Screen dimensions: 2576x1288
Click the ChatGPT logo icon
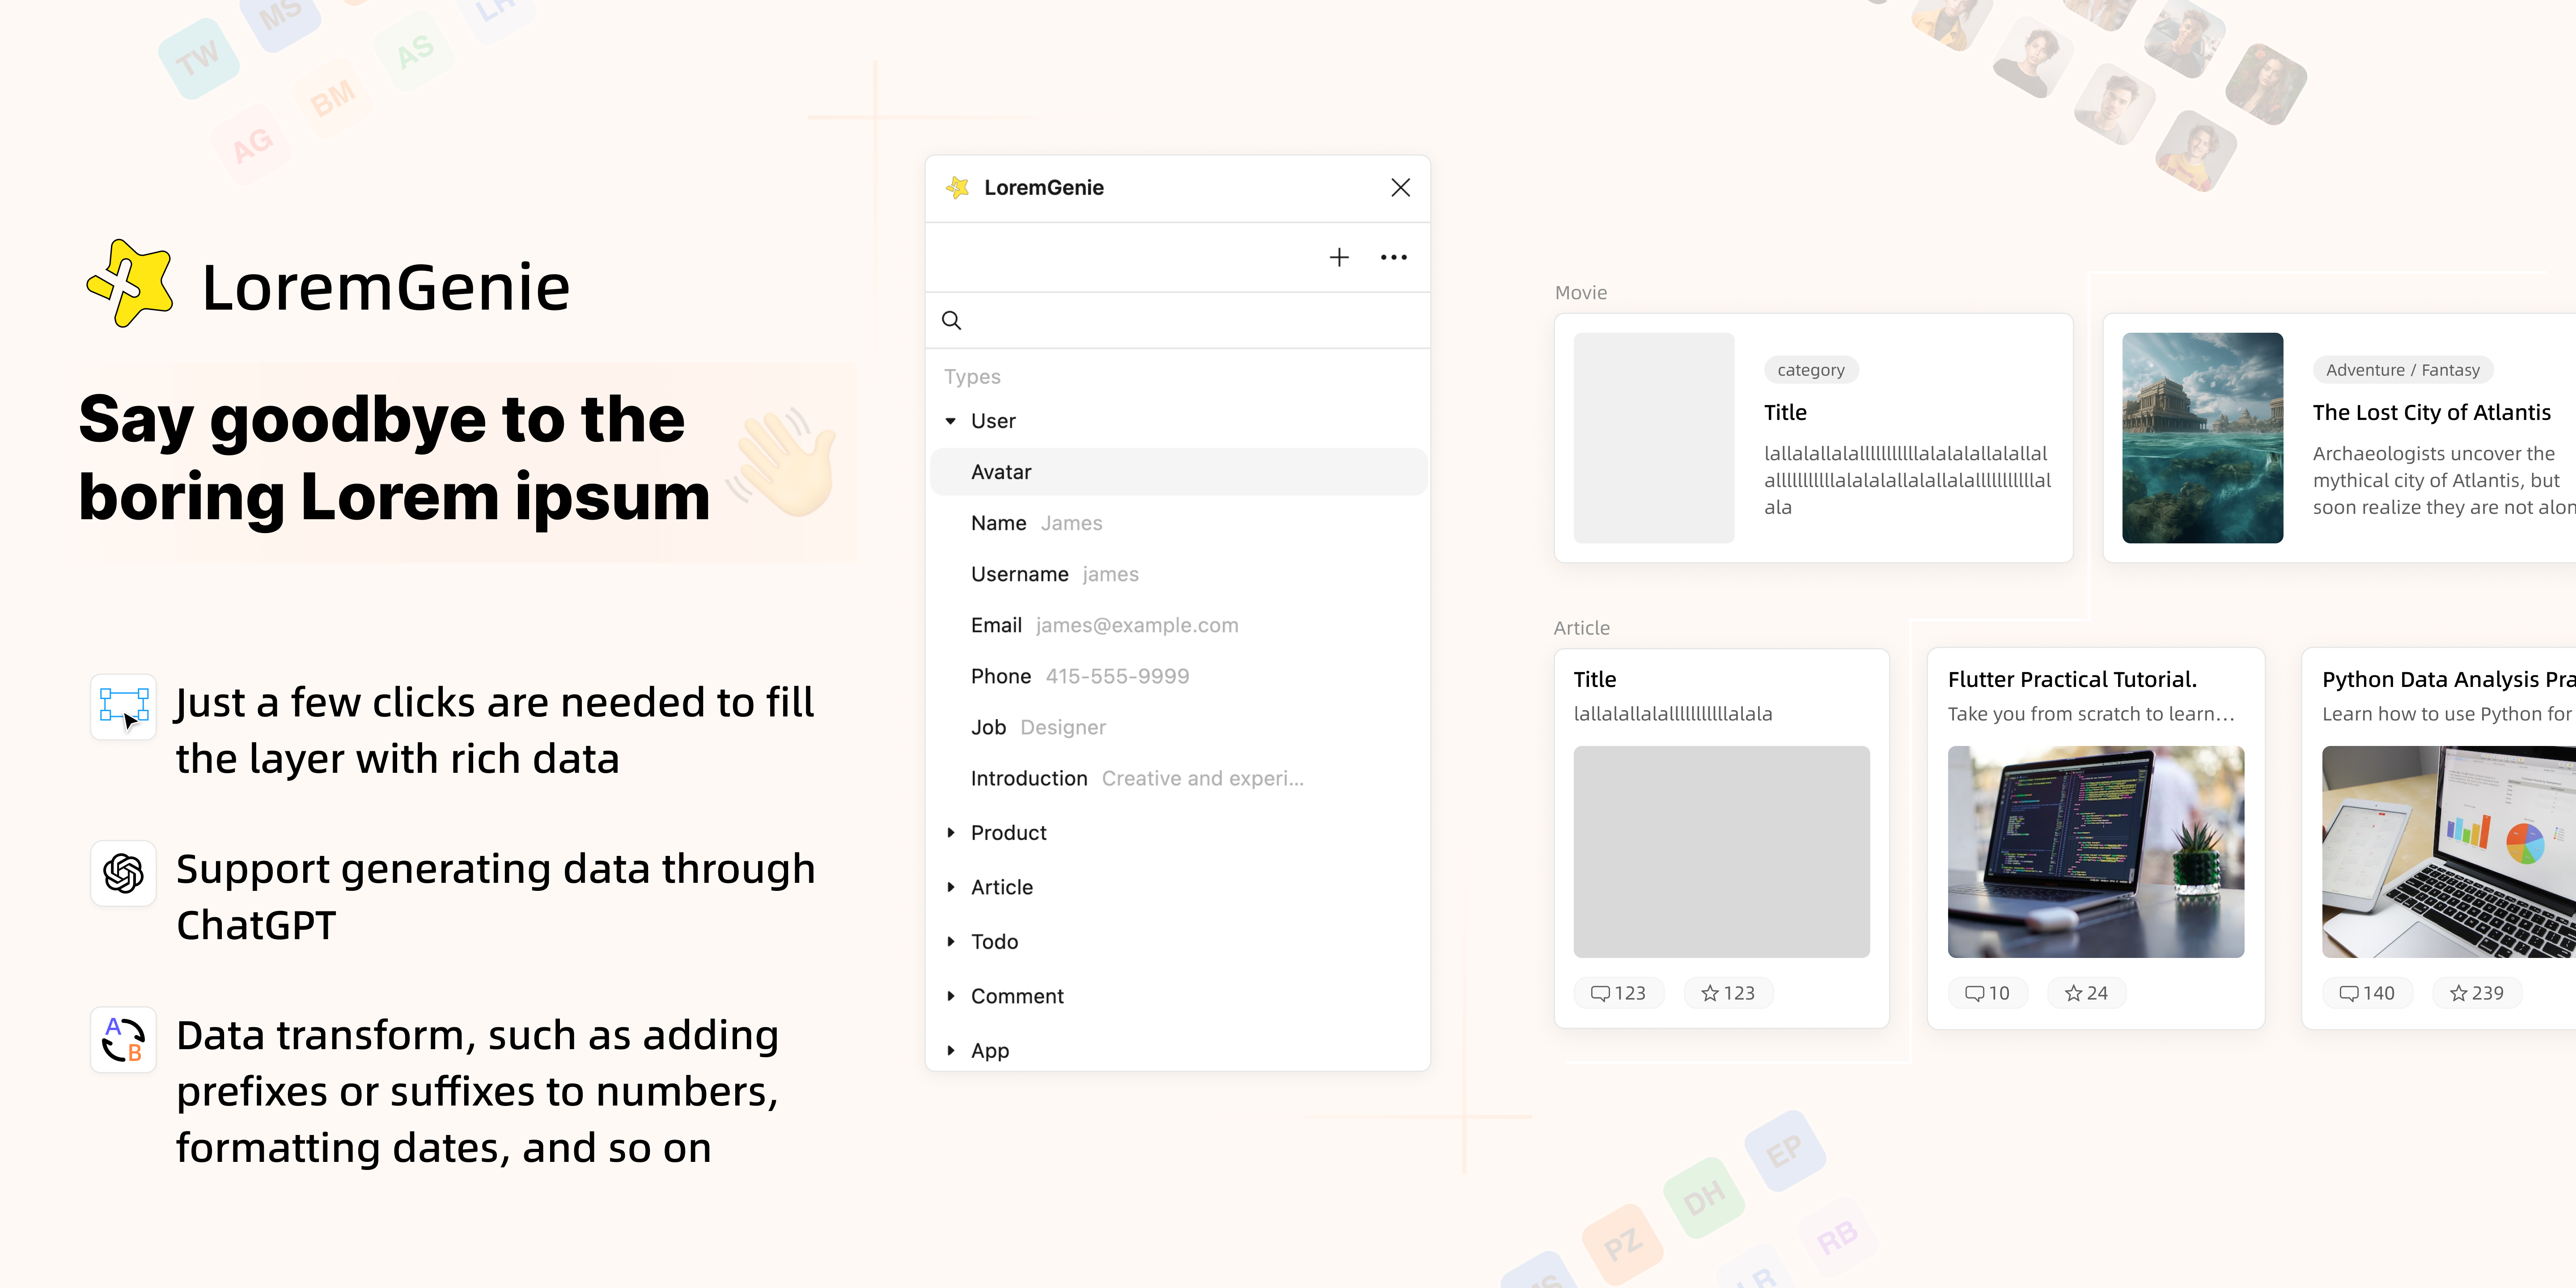click(123, 873)
